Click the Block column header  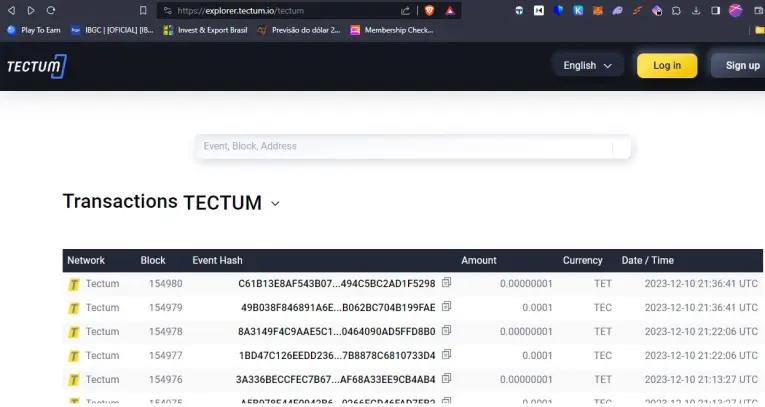point(153,261)
